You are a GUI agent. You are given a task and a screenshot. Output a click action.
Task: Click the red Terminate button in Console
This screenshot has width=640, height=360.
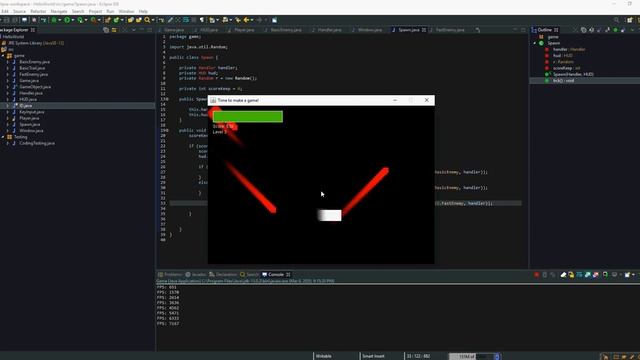(536, 275)
